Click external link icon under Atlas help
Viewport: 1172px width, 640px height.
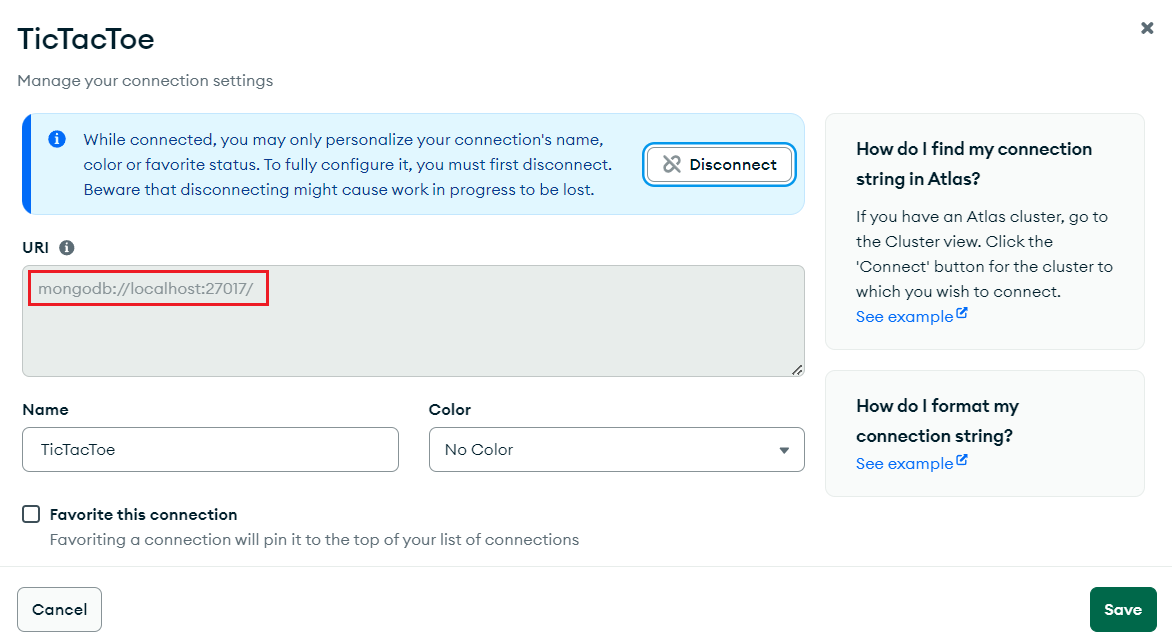pyautogui.click(x=962, y=314)
